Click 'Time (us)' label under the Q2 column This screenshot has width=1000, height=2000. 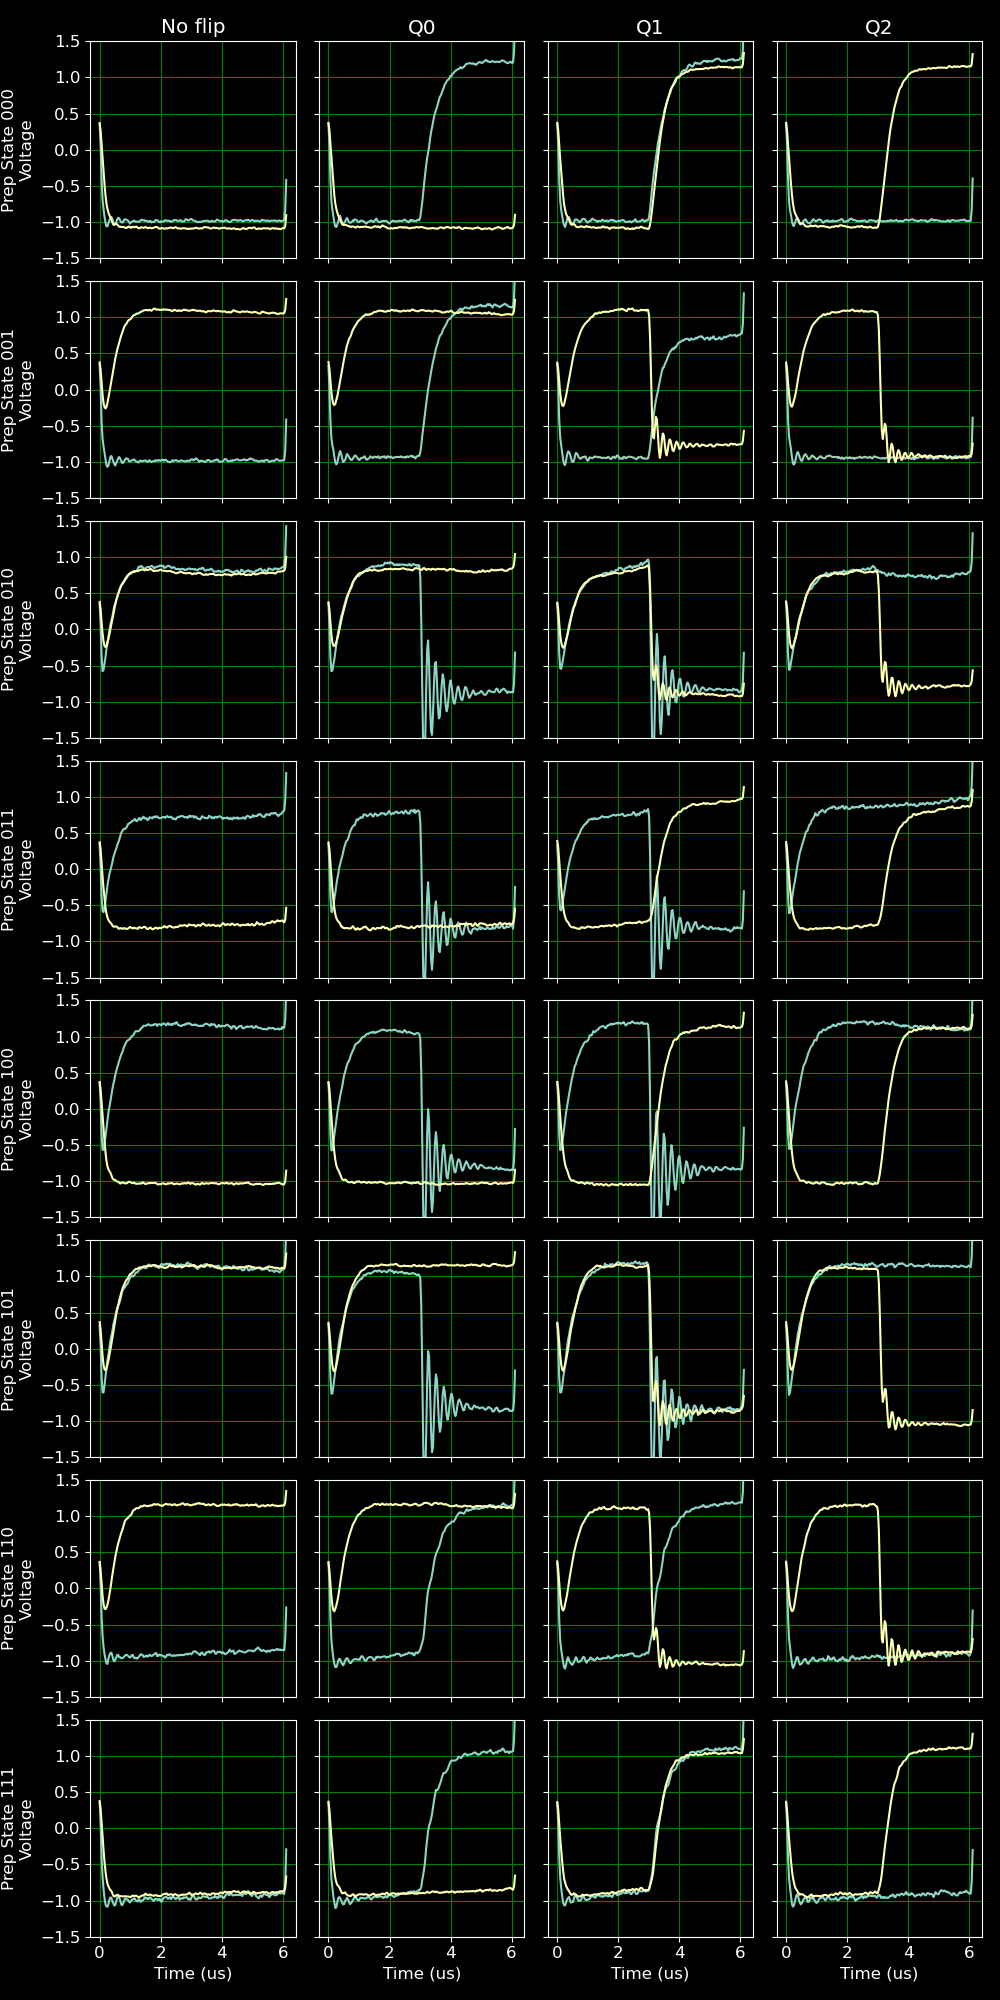pos(878,1973)
